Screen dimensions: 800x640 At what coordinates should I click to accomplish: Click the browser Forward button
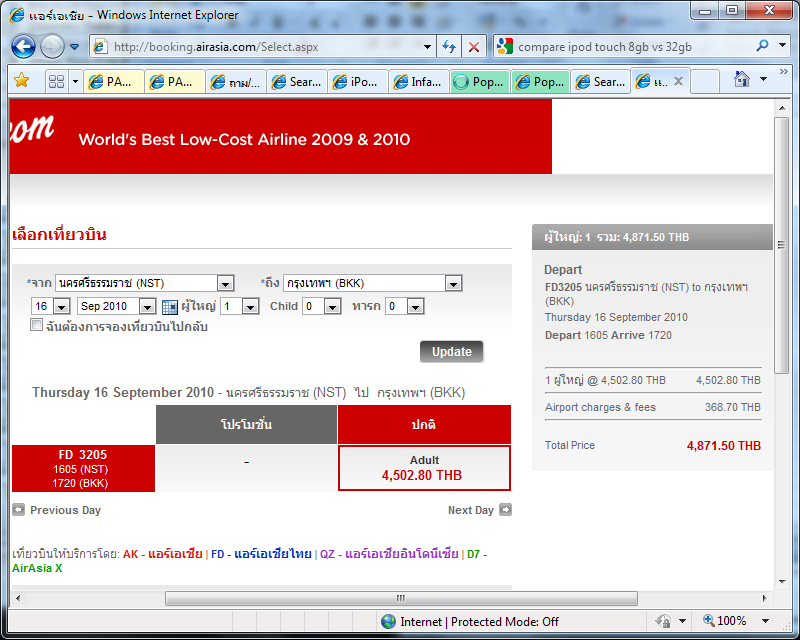tap(52, 47)
